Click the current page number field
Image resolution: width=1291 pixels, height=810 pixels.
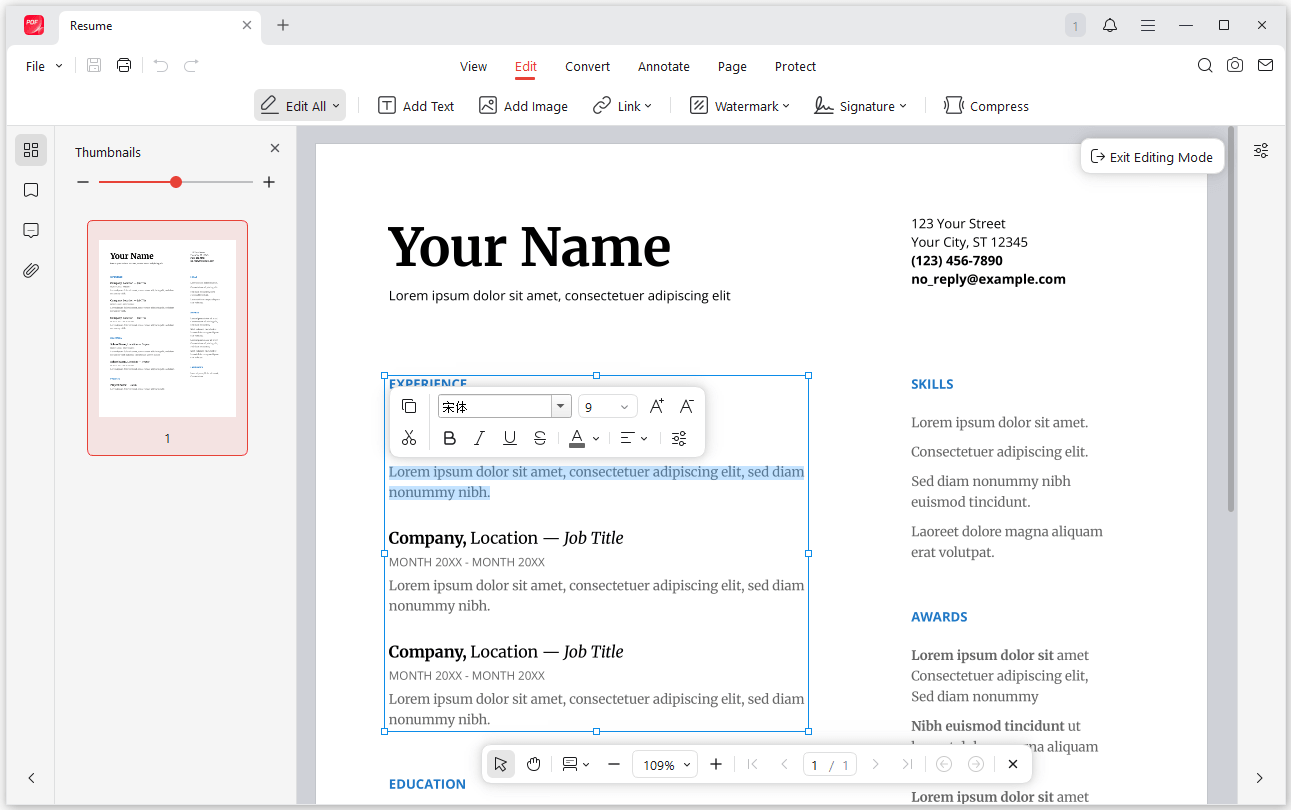tap(816, 765)
